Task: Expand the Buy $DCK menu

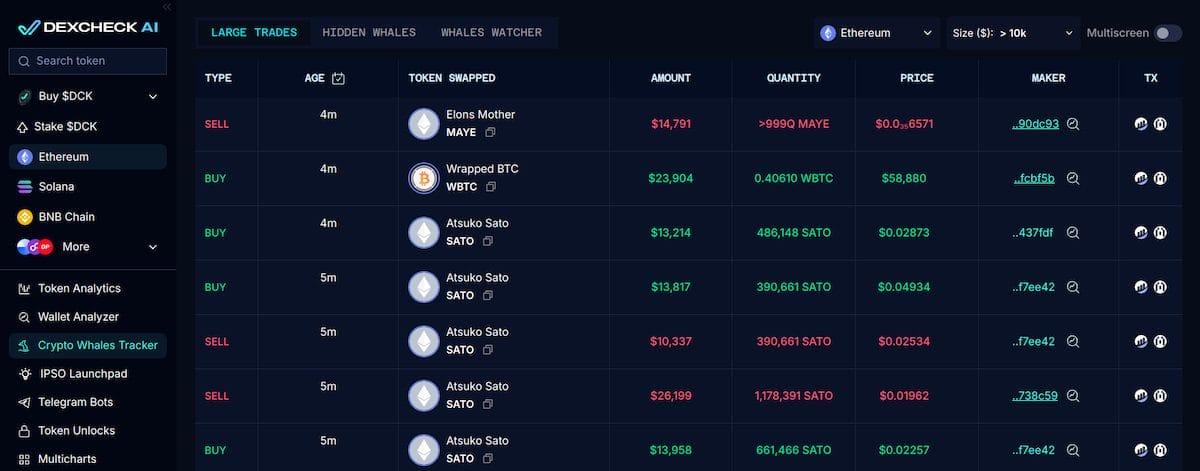Action: click(153, 97)
